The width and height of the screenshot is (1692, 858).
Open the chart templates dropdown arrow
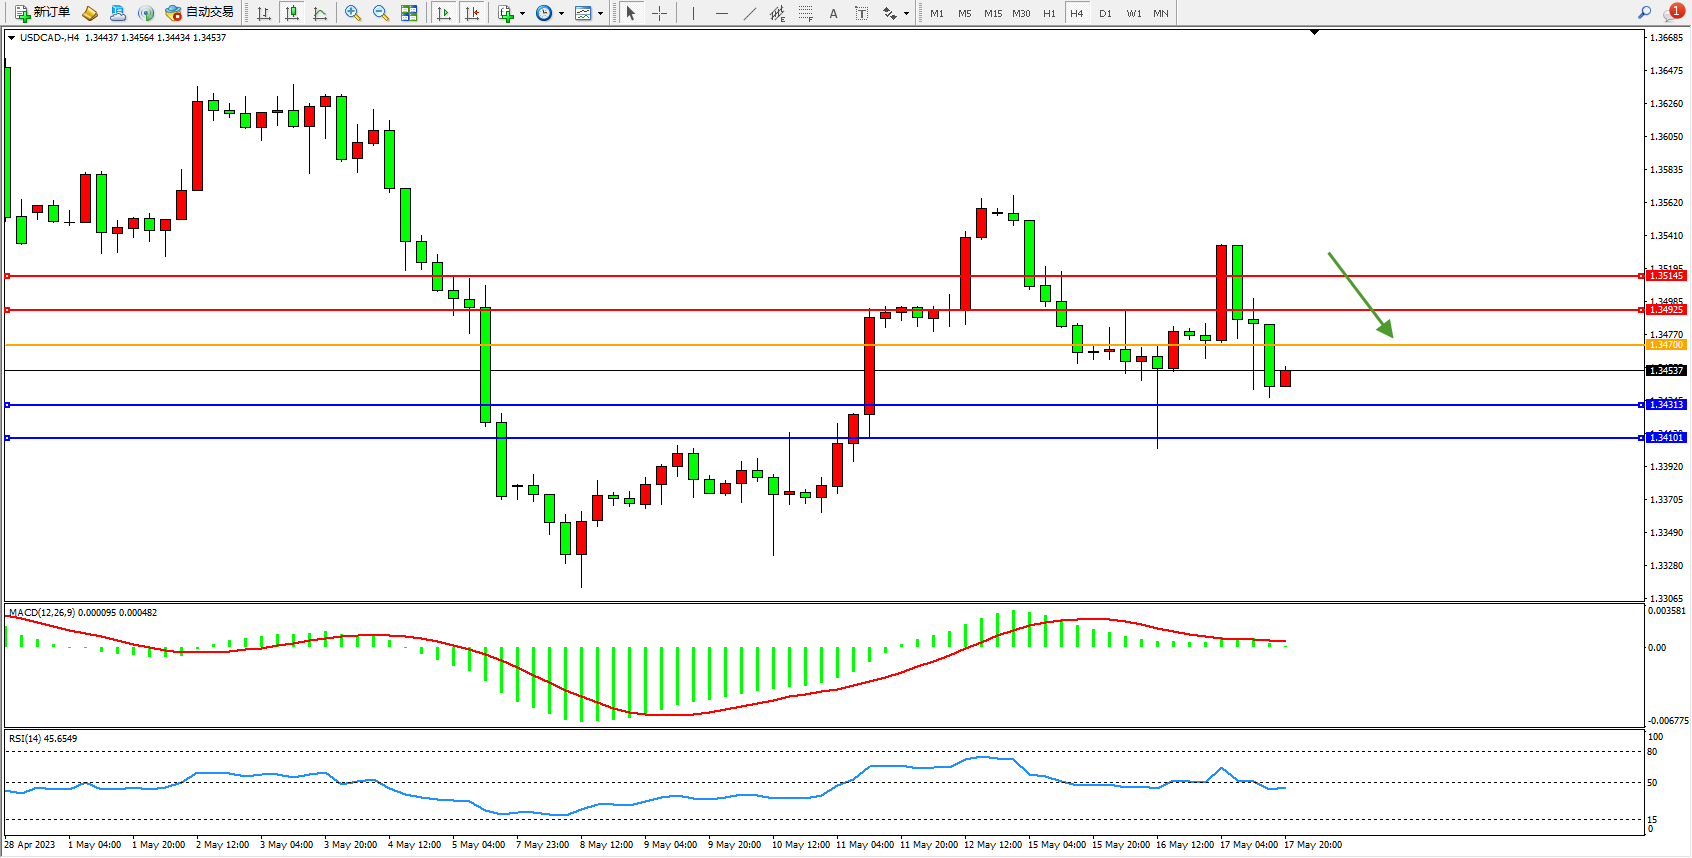[x=600, y=14]
